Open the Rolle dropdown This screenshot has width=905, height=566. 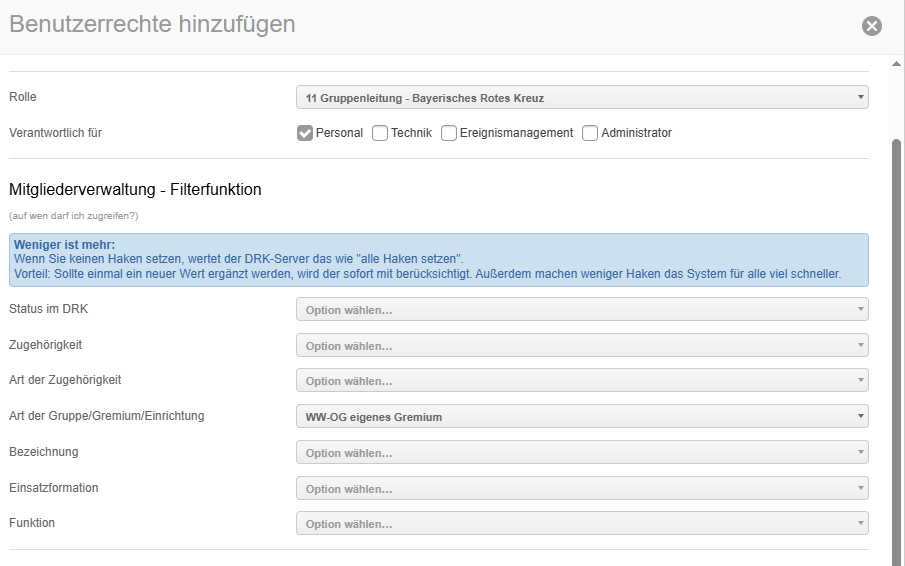point(581,98)
